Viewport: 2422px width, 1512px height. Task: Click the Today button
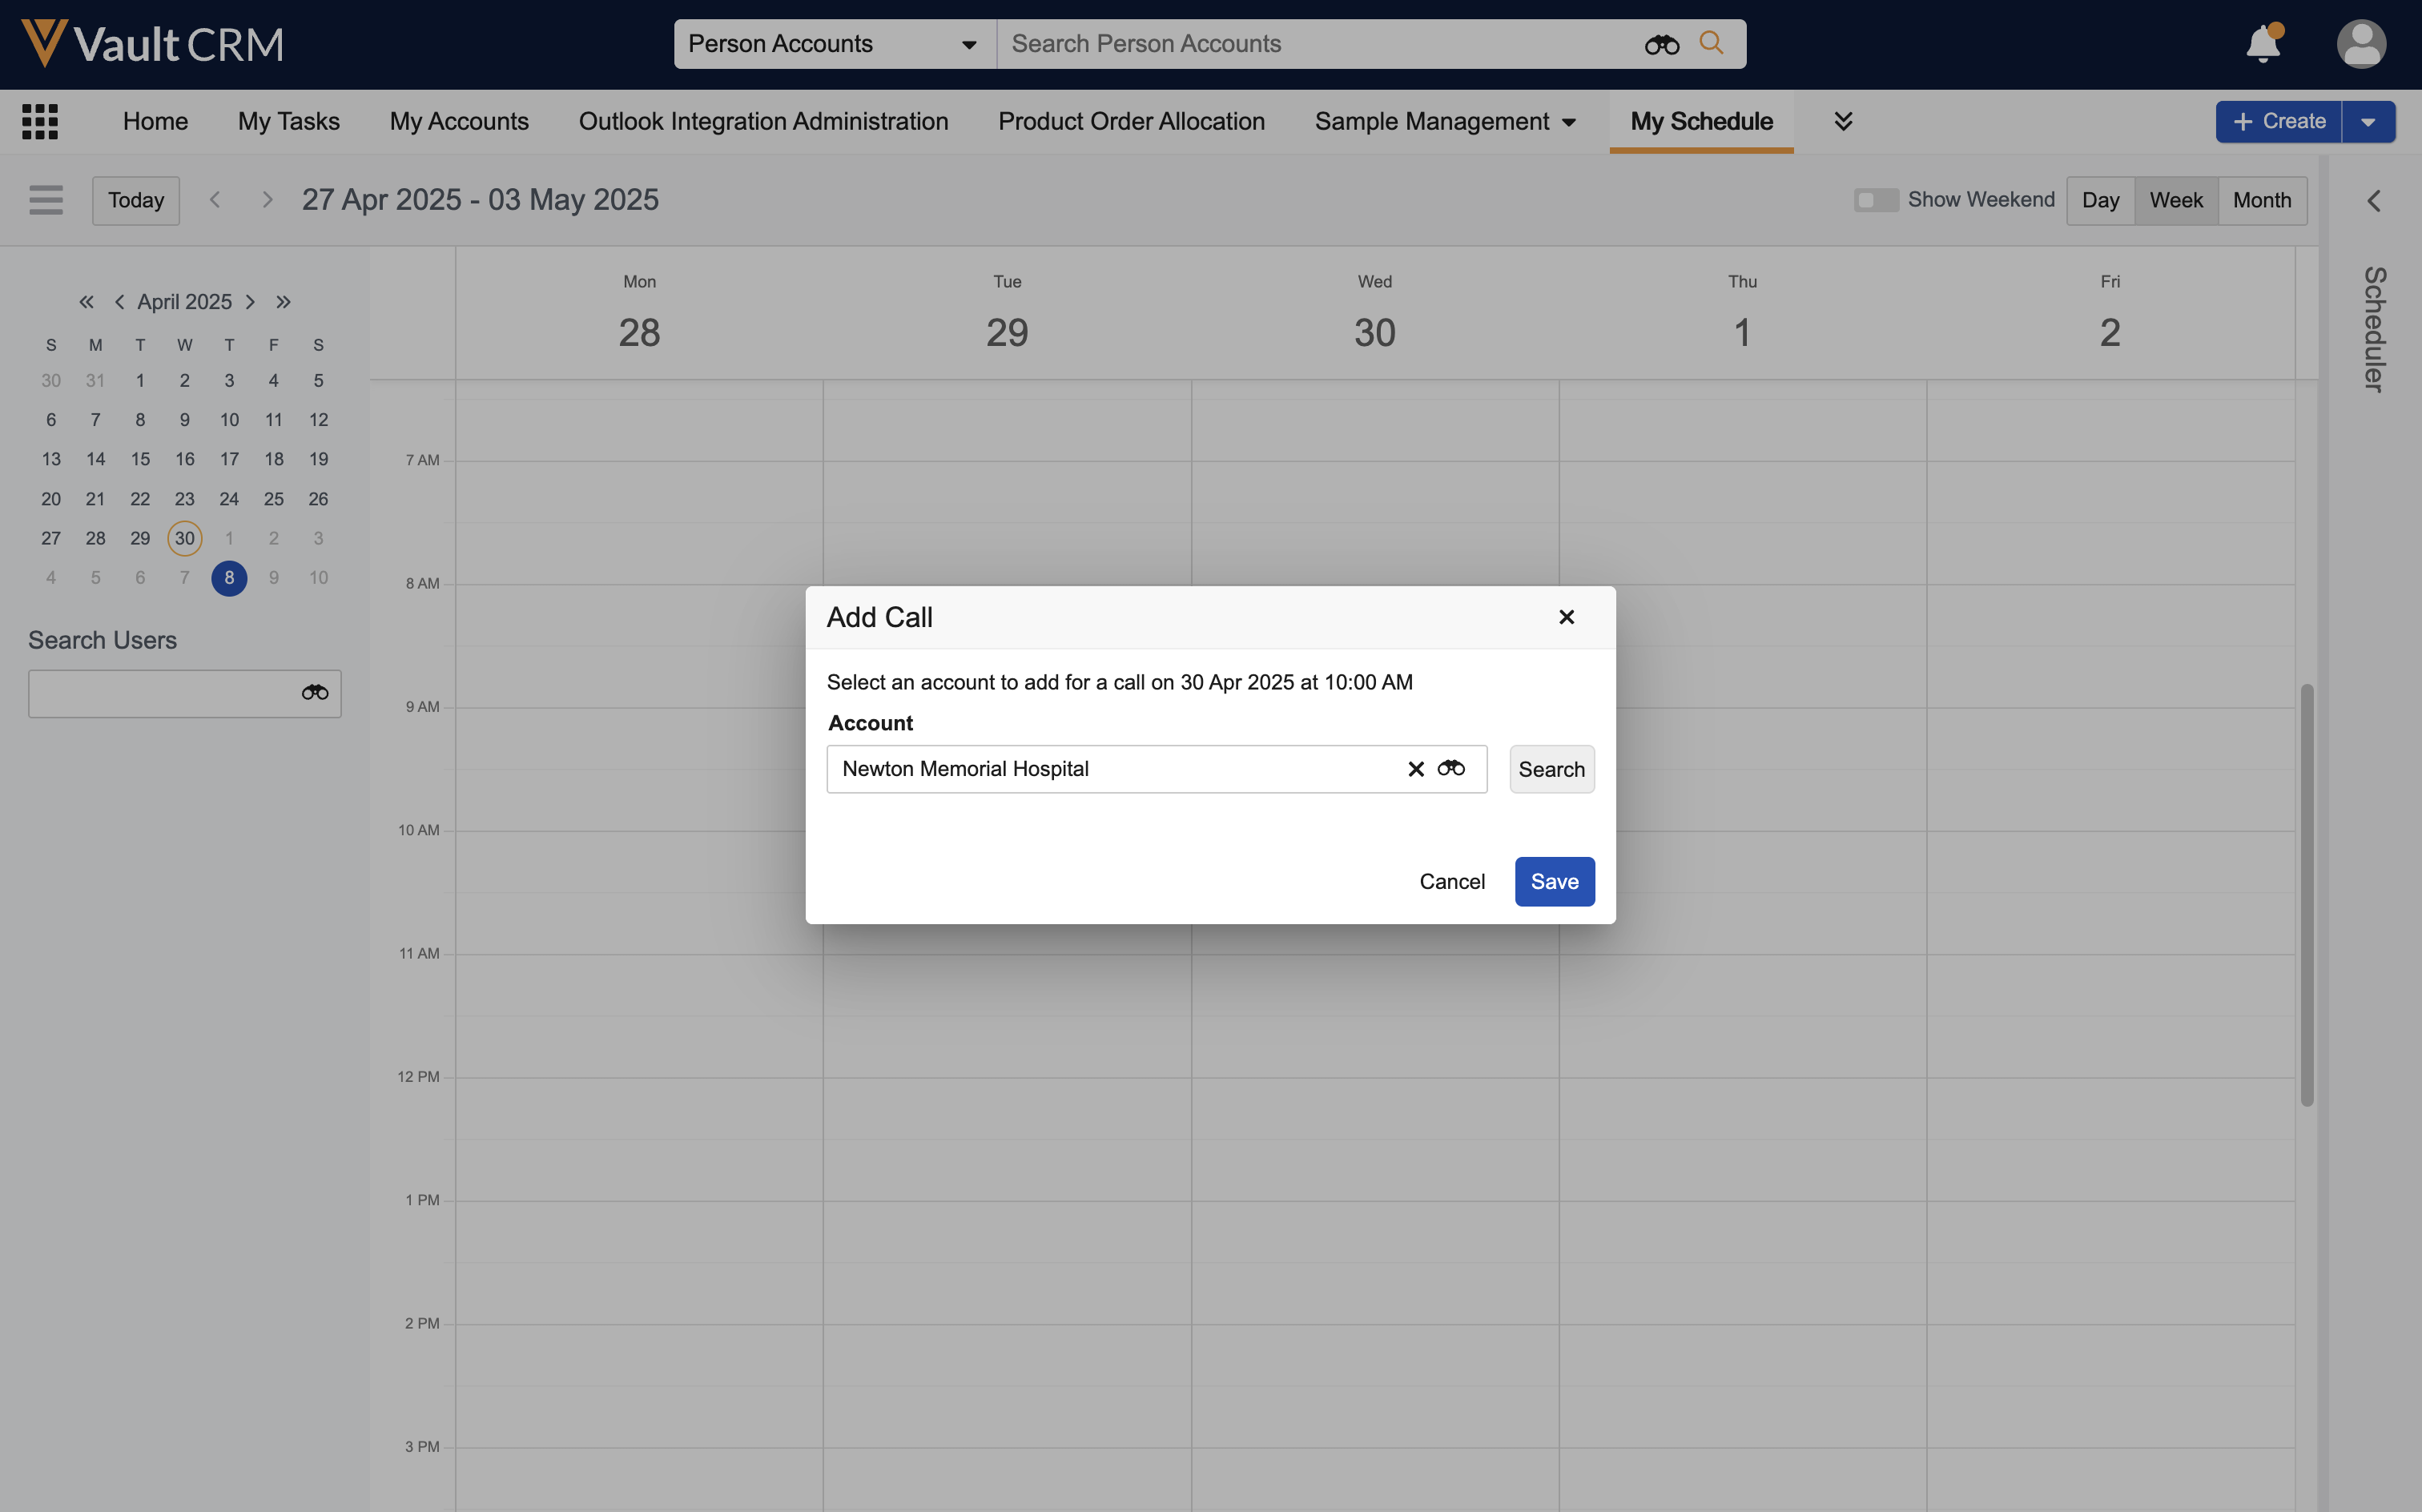(136, 200)
